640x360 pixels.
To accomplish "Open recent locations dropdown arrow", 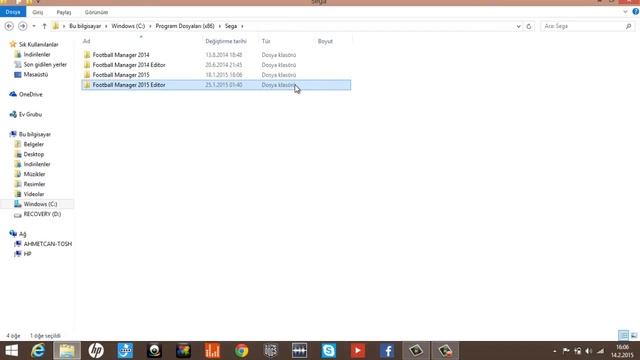I will tap(34, 26).
